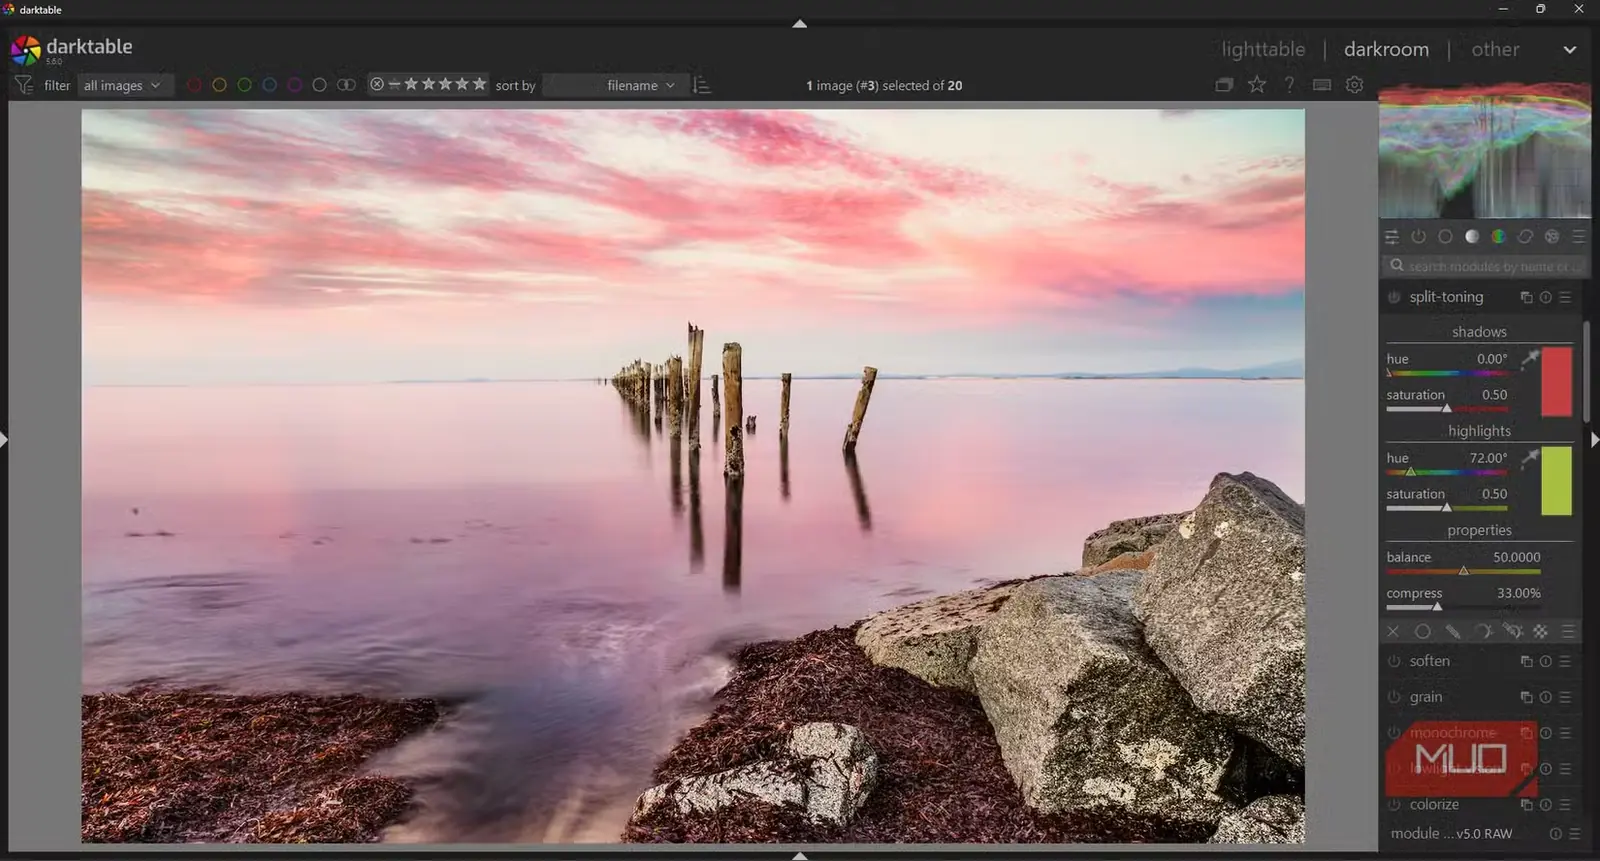Open the green highlights color swatch
Viewport: 1600px width, 861px height.
click(x=1556, y=480)
